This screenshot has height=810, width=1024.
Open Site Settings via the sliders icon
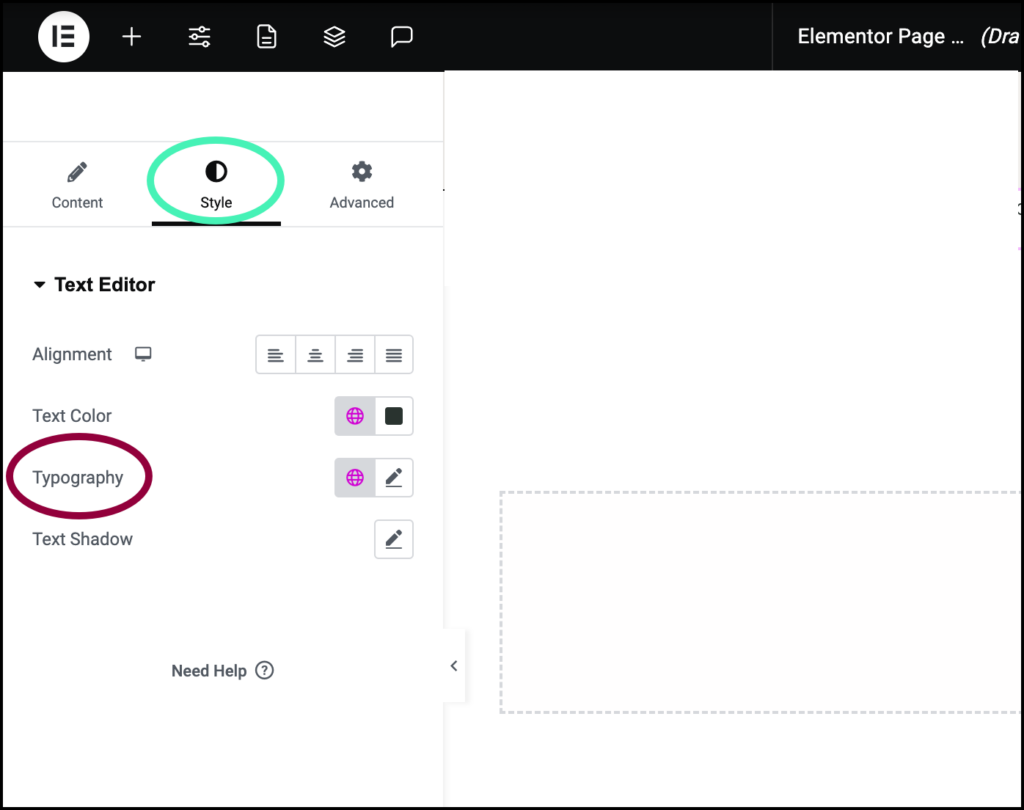tap(199, 36)
